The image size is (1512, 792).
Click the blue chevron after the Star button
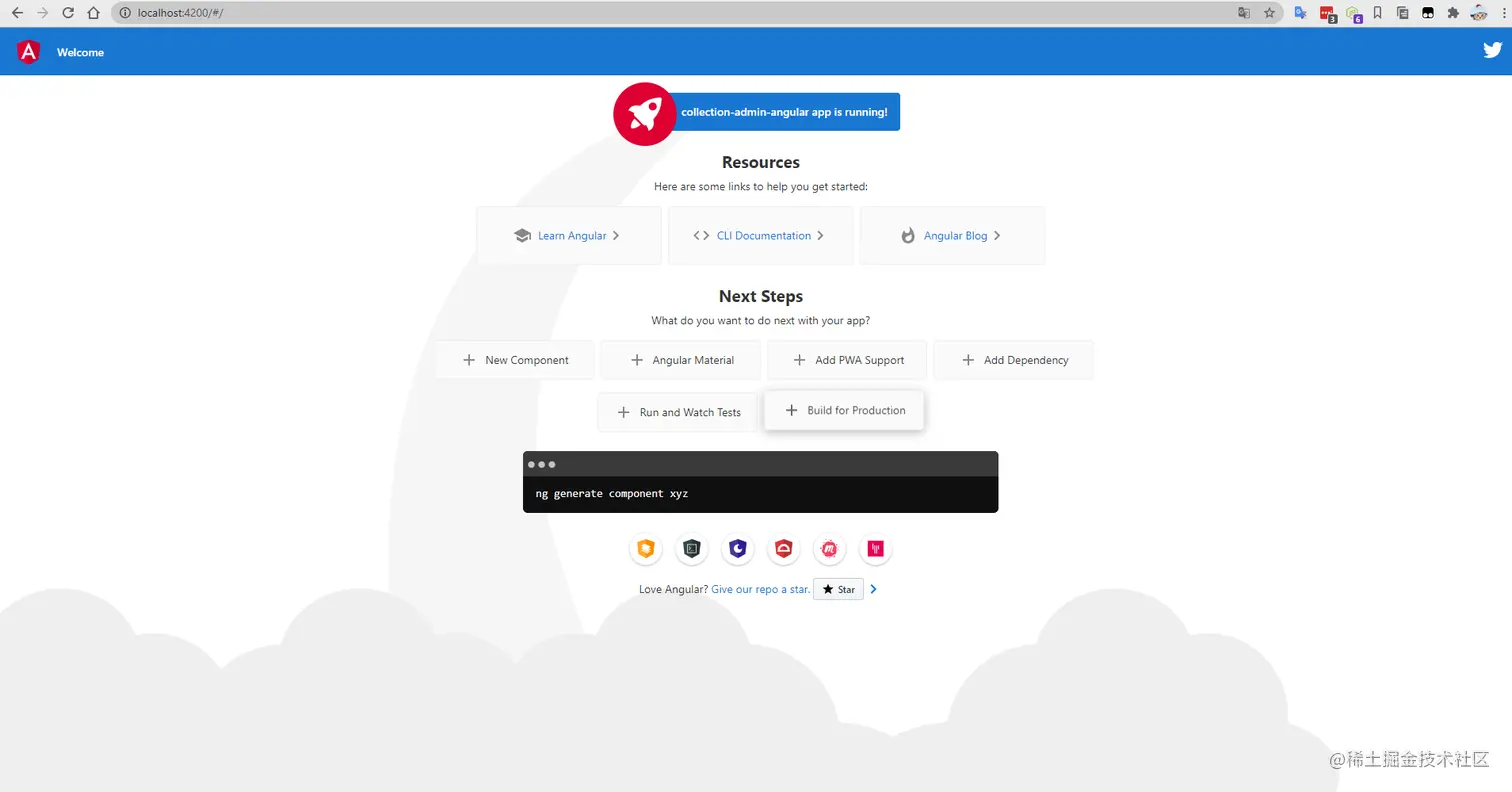tap(874, 590)
